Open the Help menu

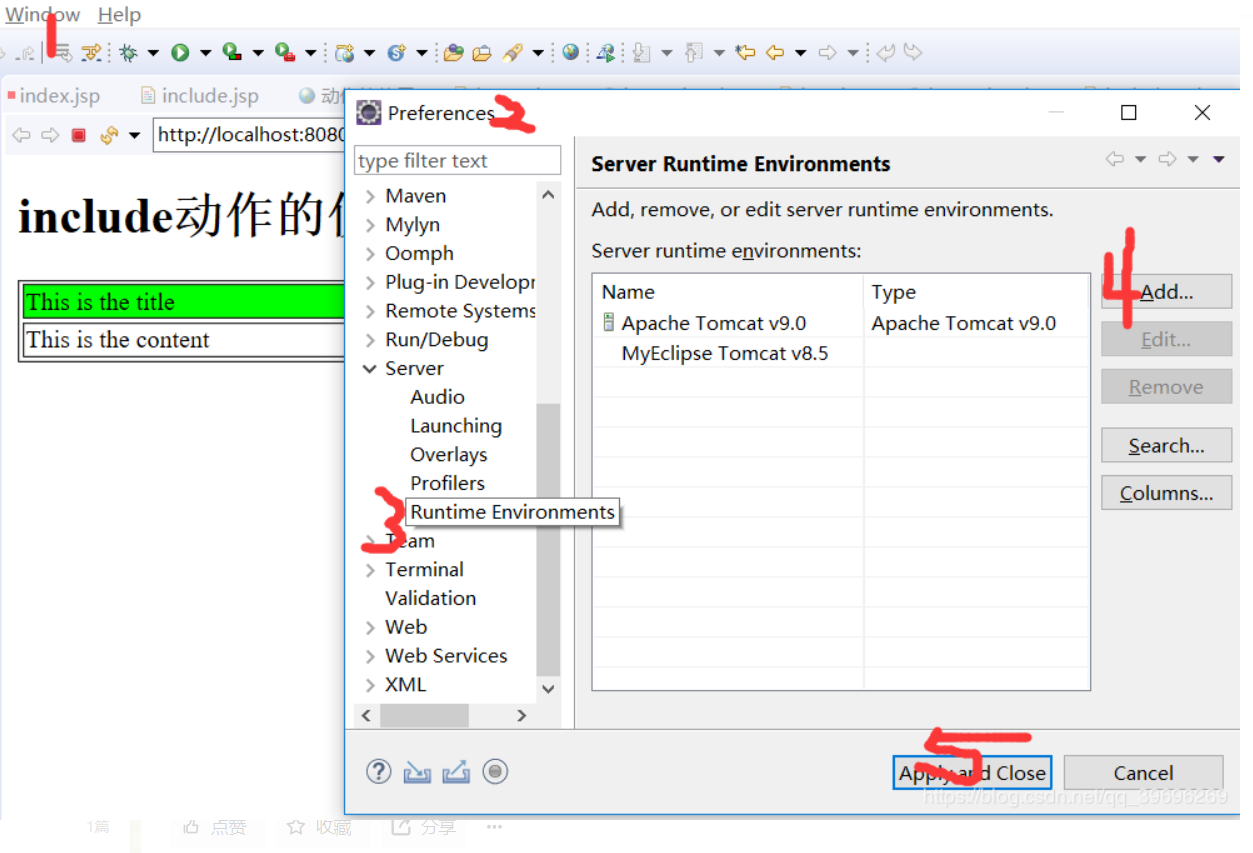(x=119, y=15)
